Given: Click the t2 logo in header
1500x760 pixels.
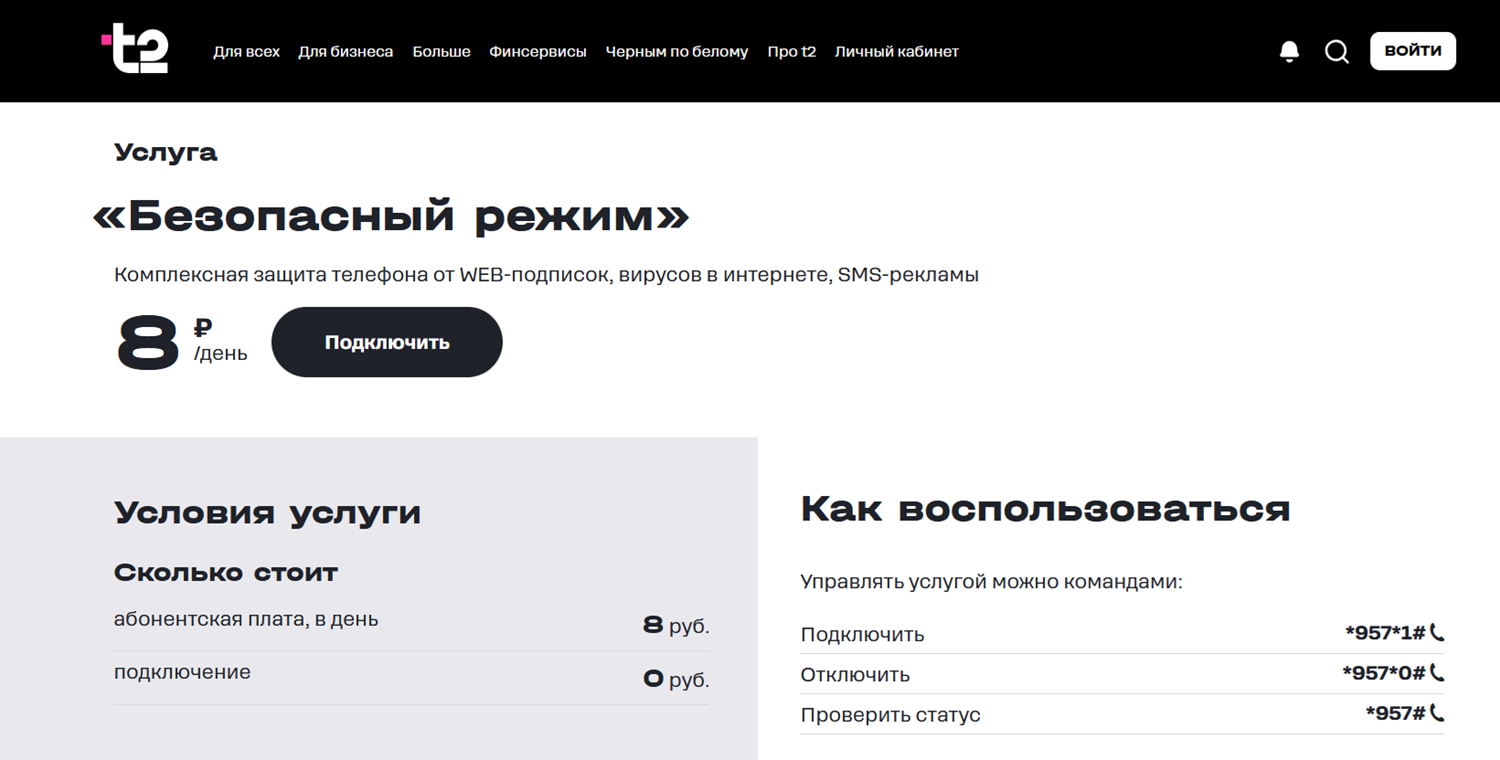Looking at the screenshot, I should point(135,50).
